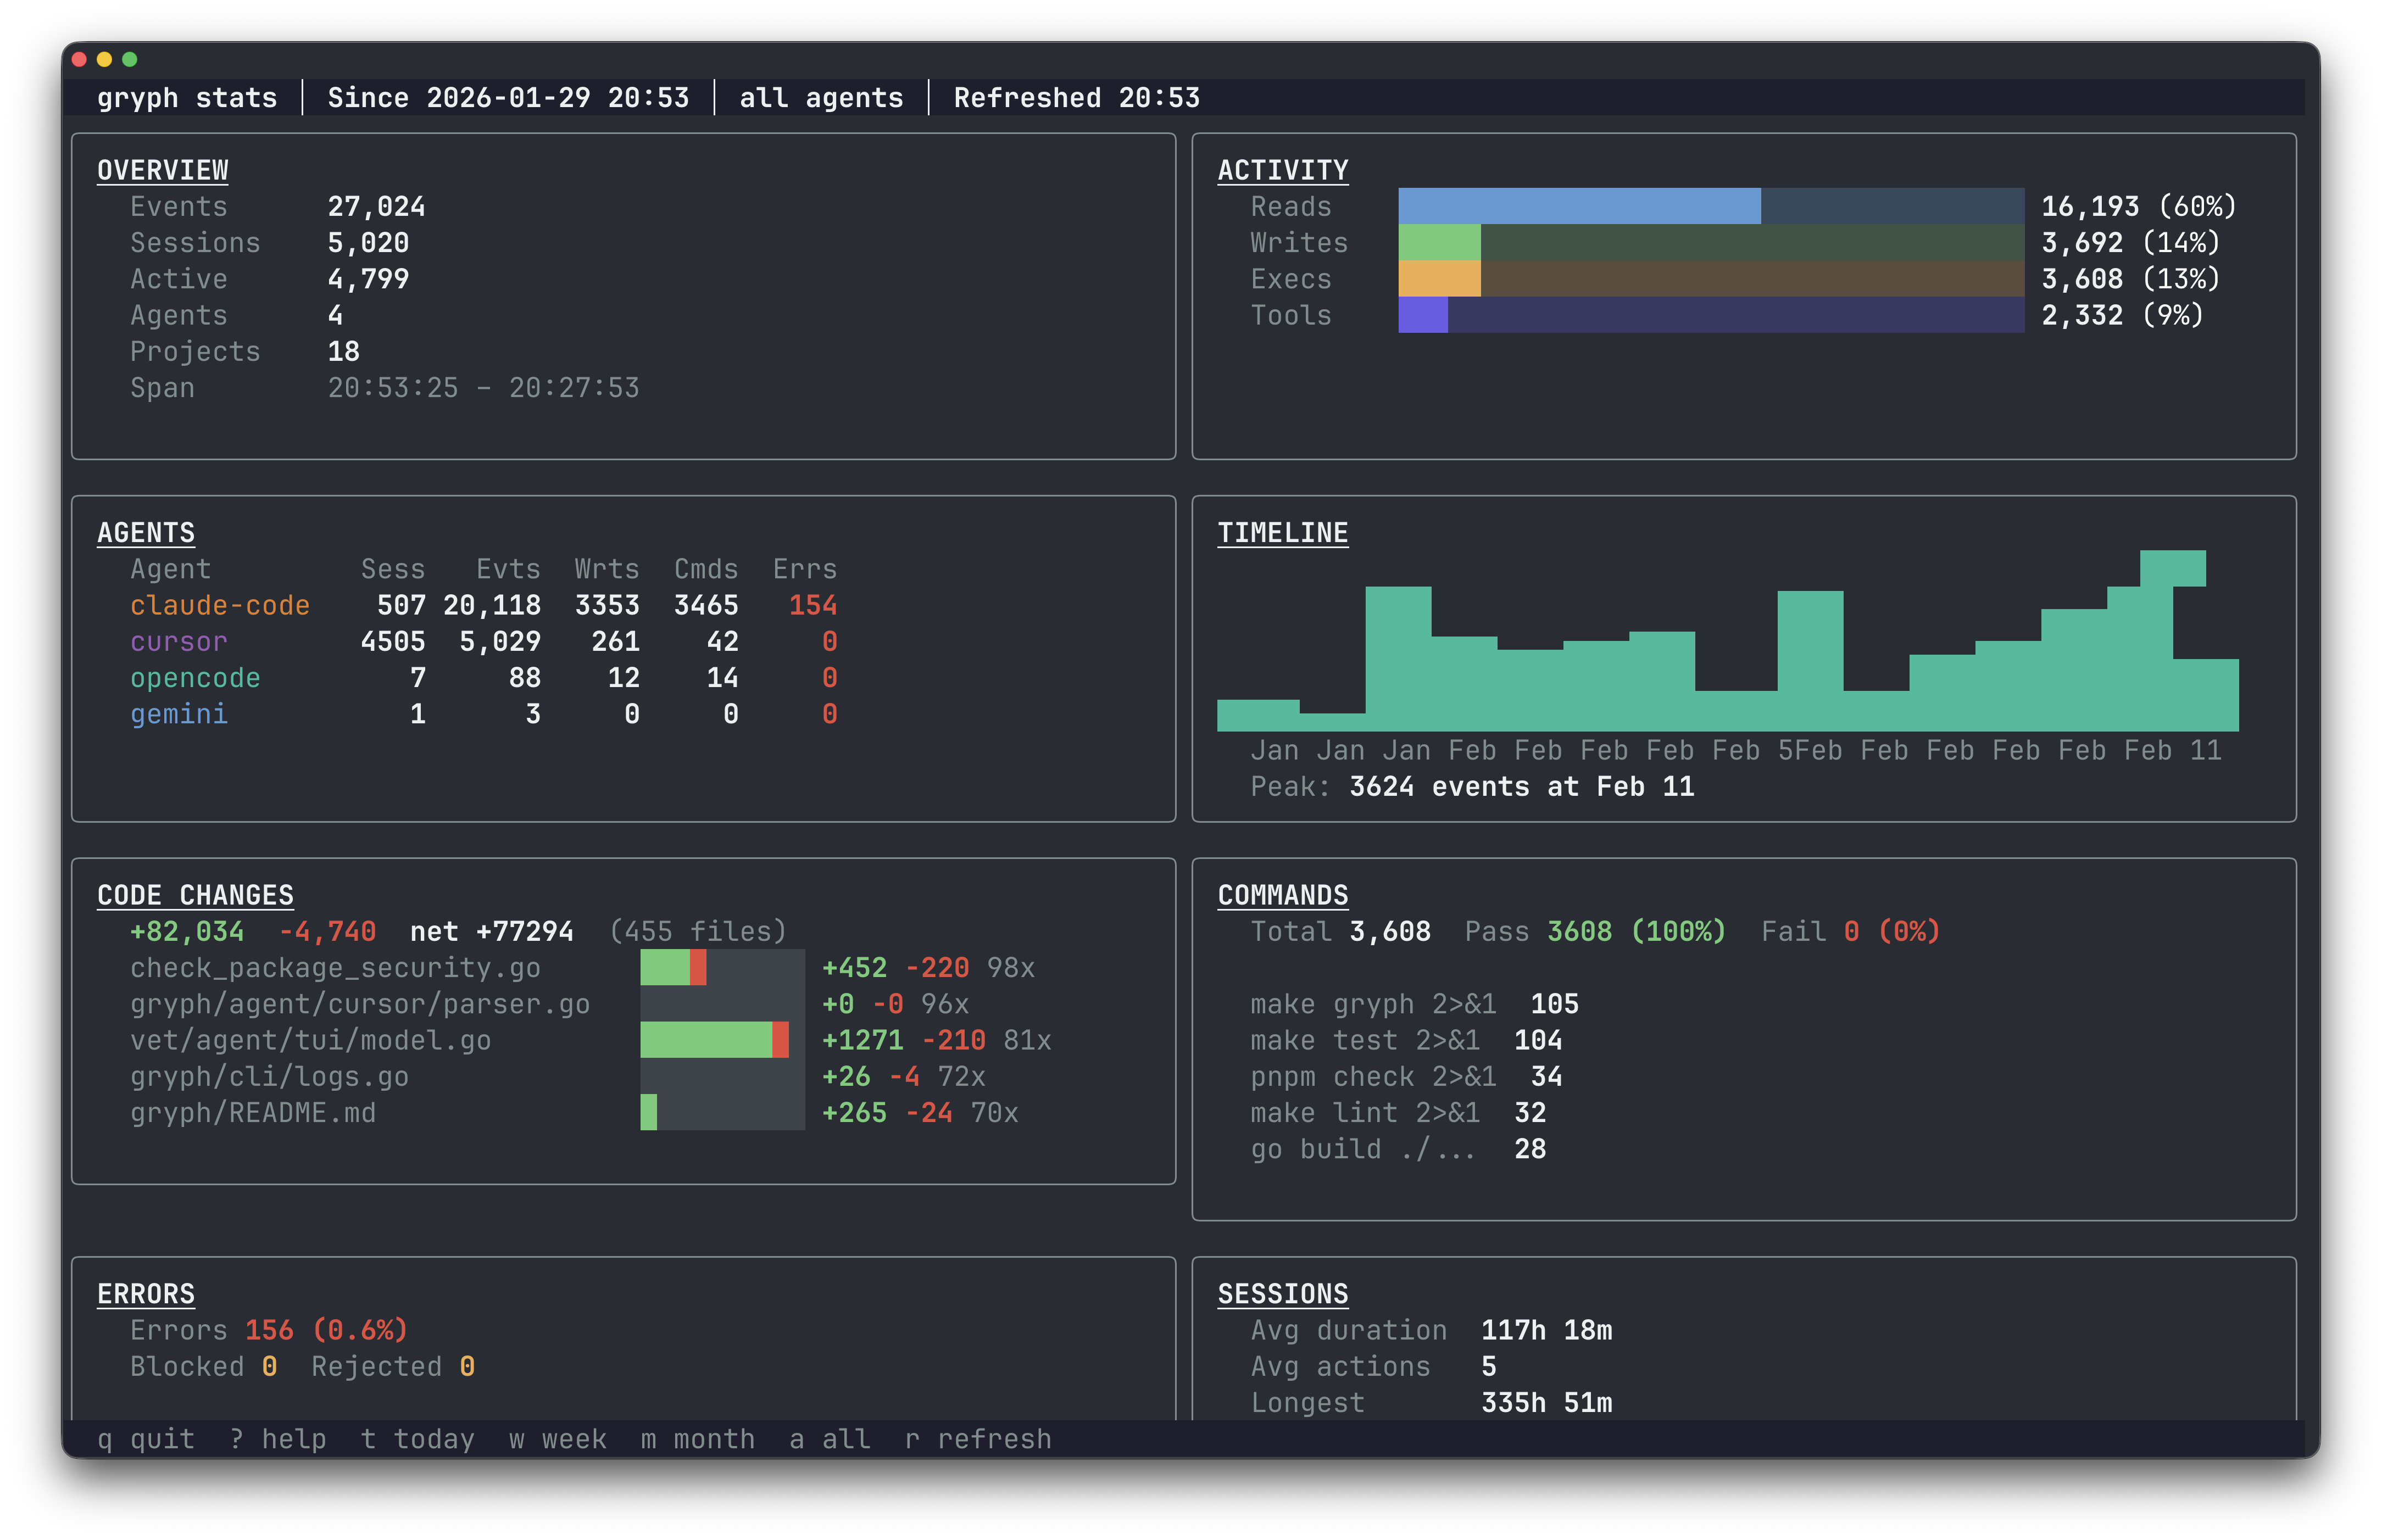The height and width of the screenshot is (1540, 2382).
Task: Select the m month time filter
Action: tap(698, 1438)
